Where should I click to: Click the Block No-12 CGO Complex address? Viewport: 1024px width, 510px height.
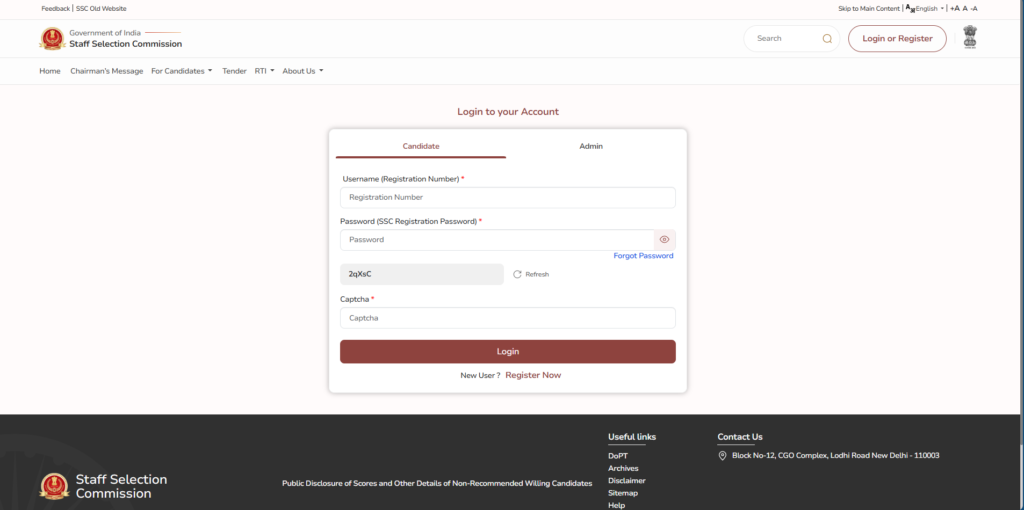(835, 456)
